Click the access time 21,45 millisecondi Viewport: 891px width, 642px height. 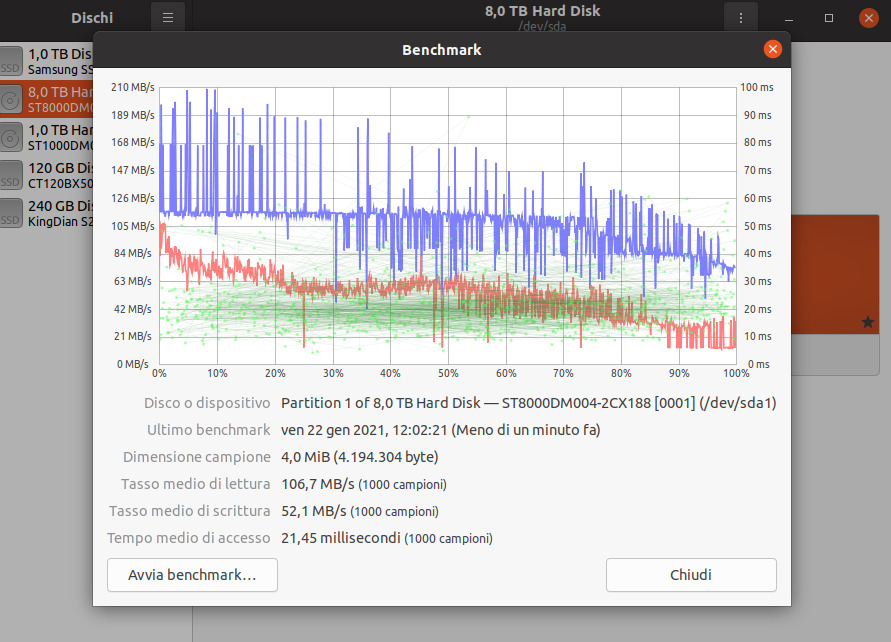341,538
